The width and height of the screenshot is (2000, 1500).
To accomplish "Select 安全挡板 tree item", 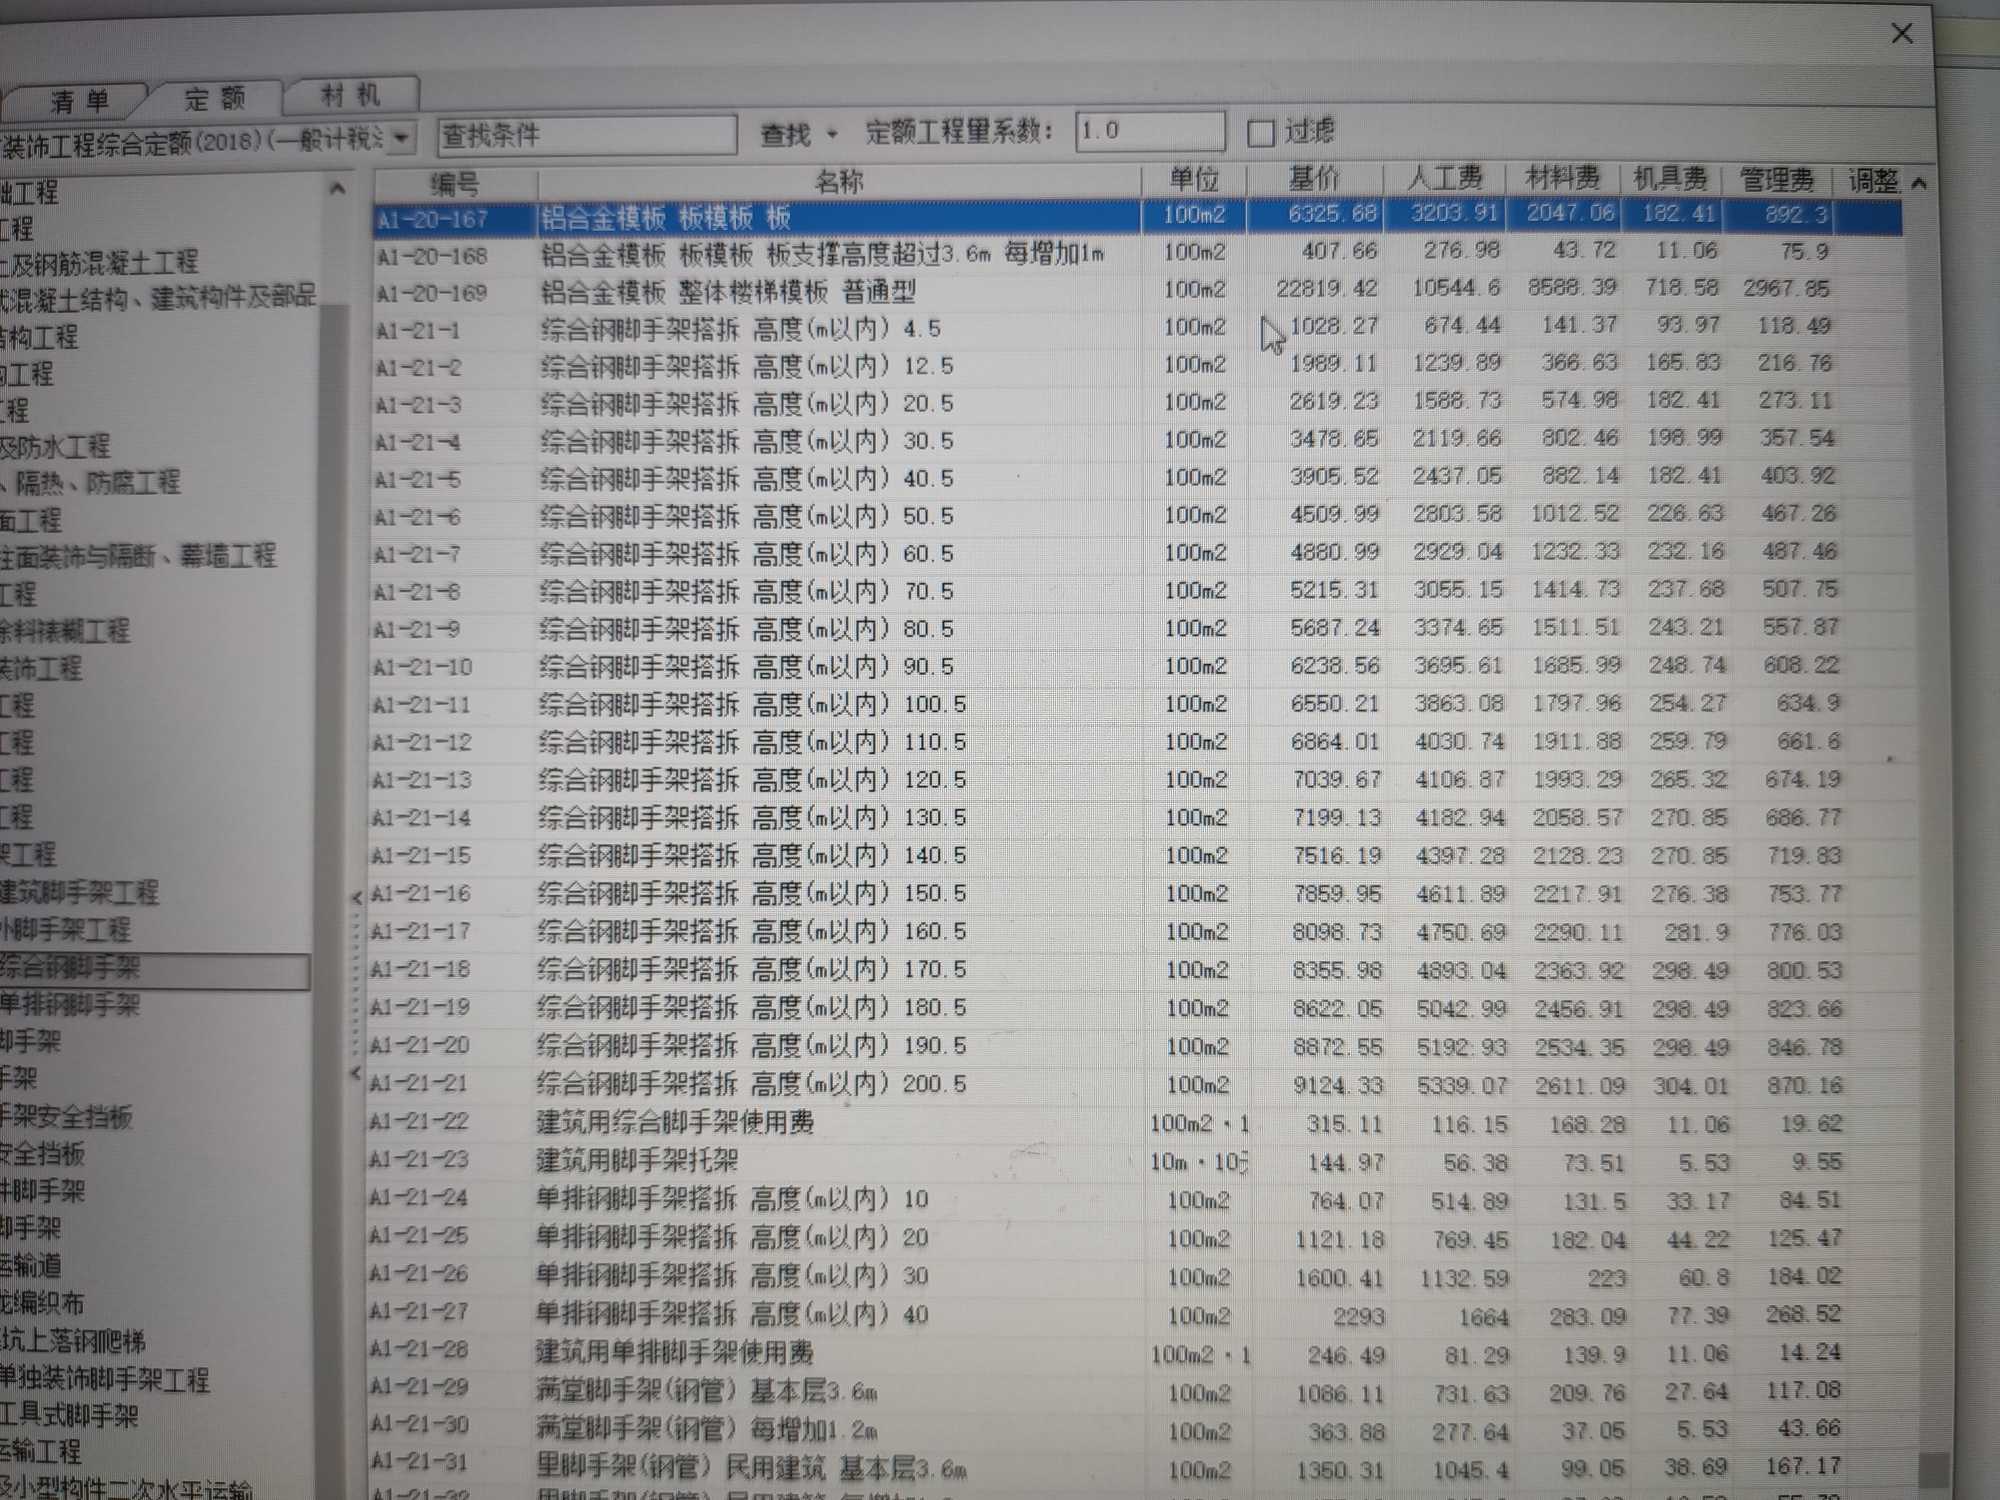I will 43,1153.
